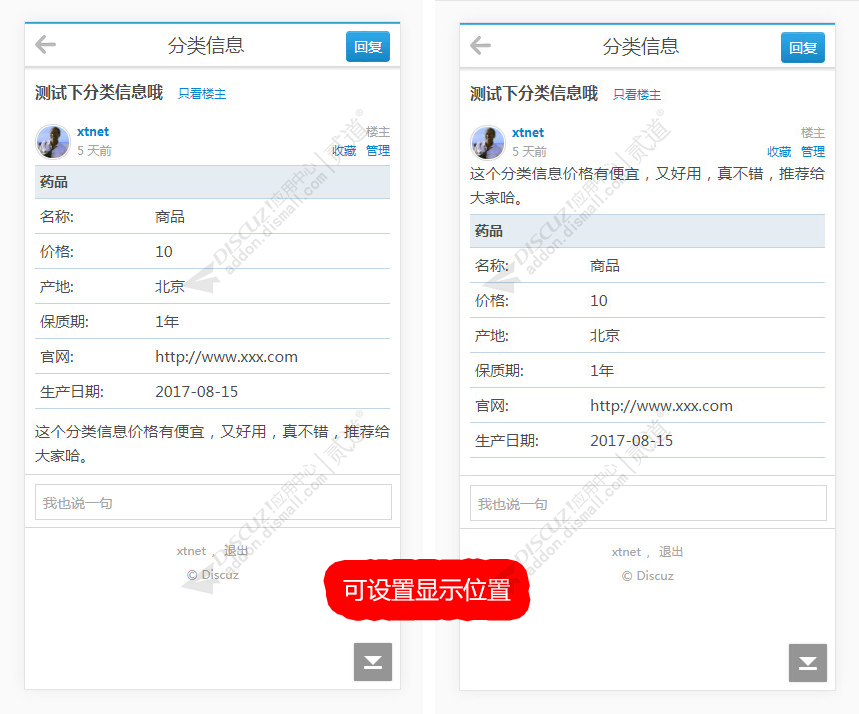Click xtnet footer link in left phone
The width and height of the screenshot is (859, 714).
(191, 551)
